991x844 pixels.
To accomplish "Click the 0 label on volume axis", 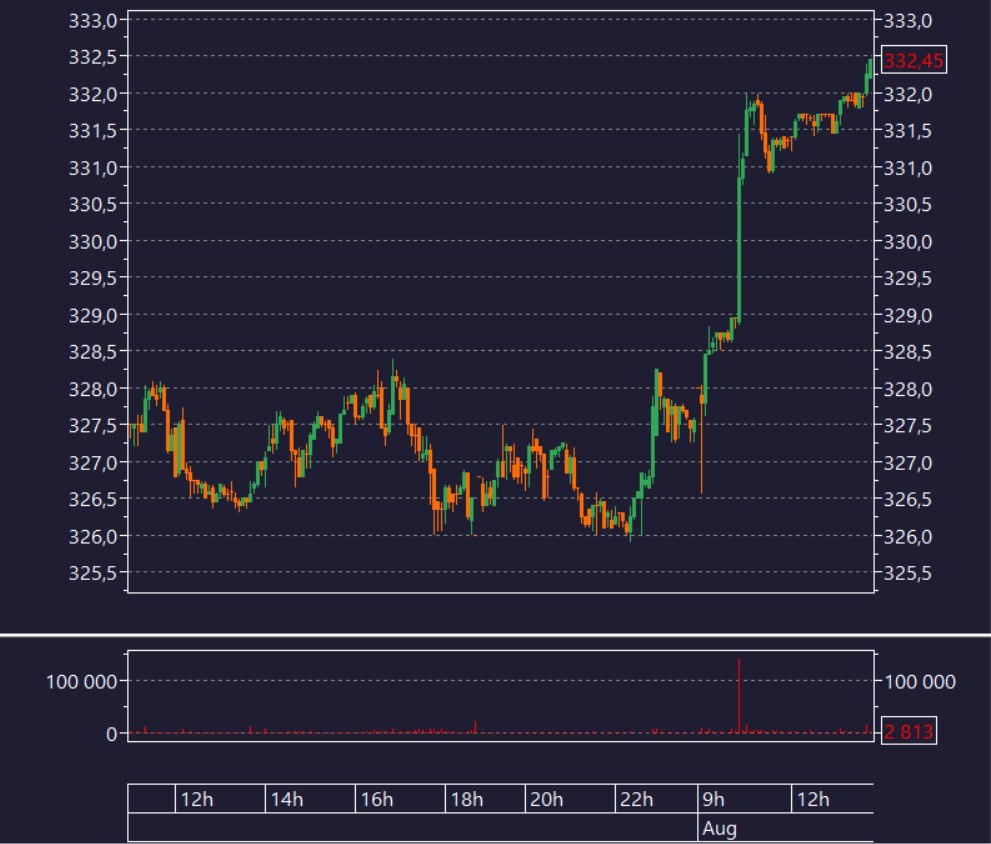I will 111,734.
